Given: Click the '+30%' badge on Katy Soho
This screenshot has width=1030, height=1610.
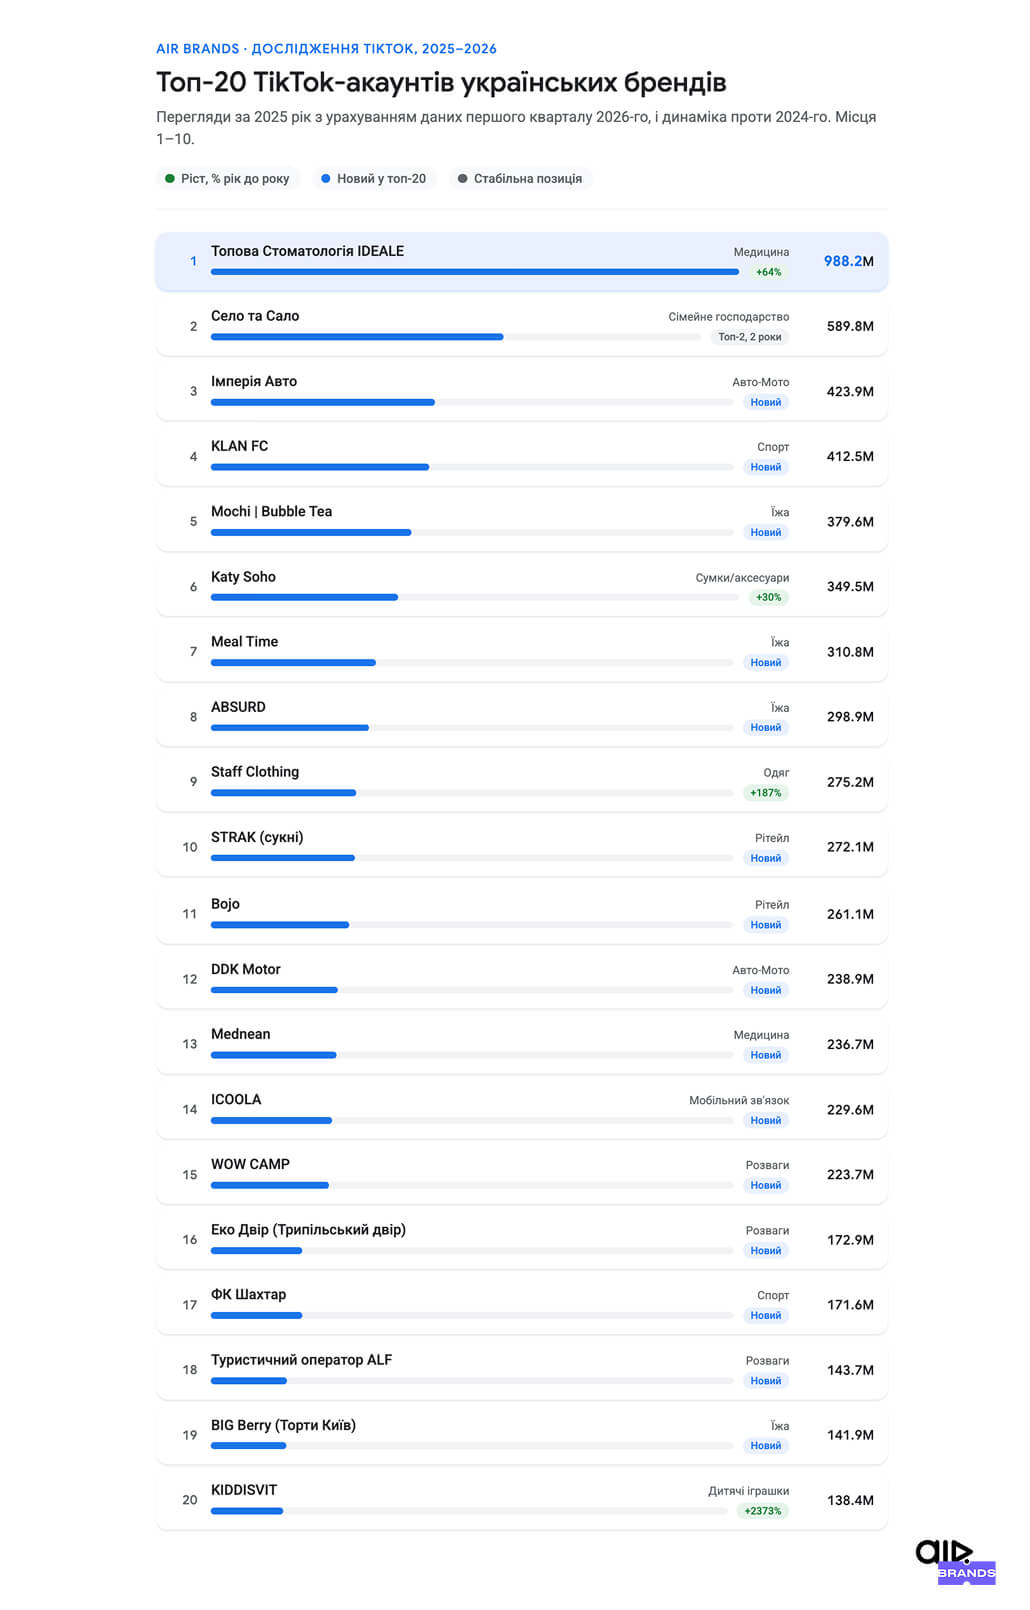Looking at the screenshot, I should (769, 597).
